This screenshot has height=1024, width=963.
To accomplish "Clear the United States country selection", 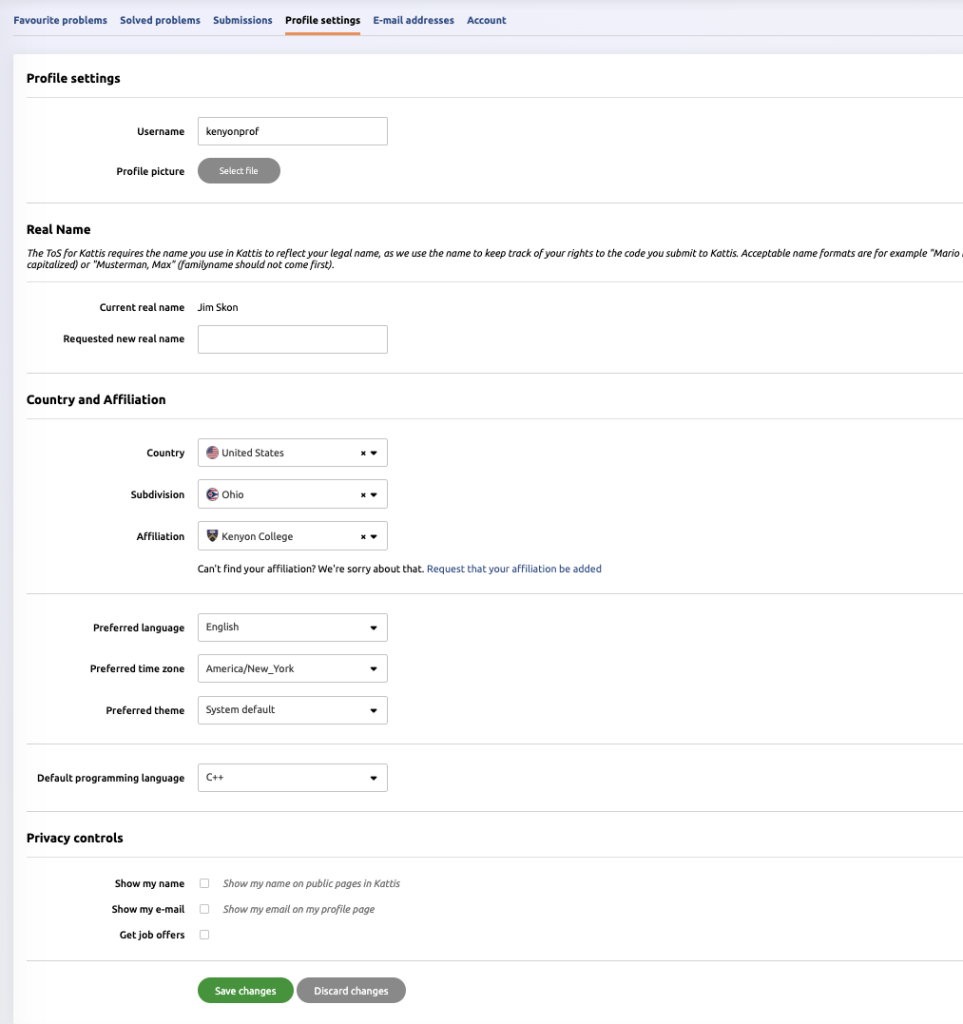I will pos(363,453).
